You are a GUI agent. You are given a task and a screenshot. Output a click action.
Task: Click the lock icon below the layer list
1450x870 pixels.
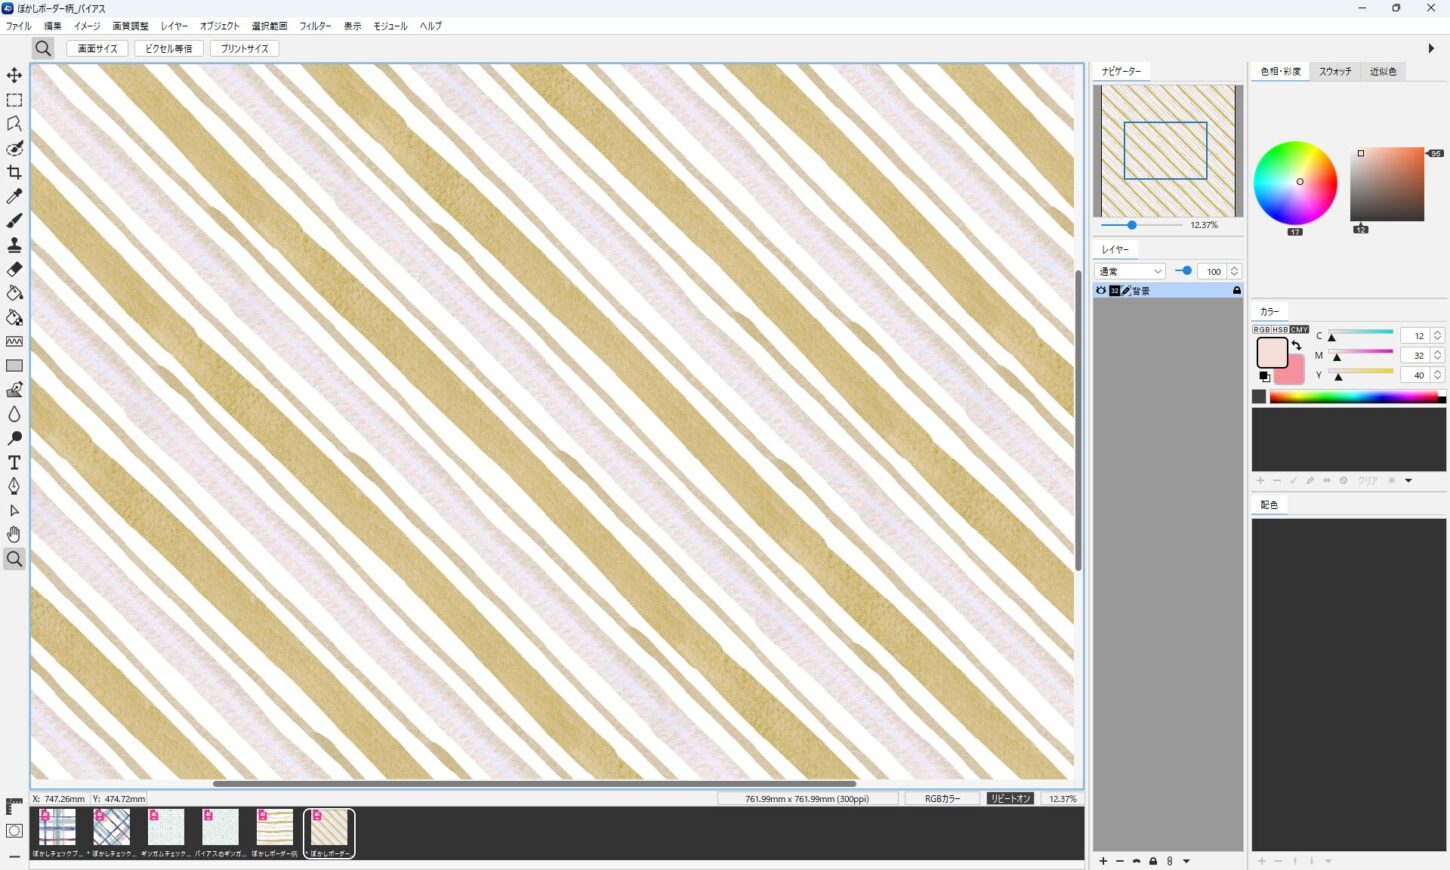tap(1153, 861)
